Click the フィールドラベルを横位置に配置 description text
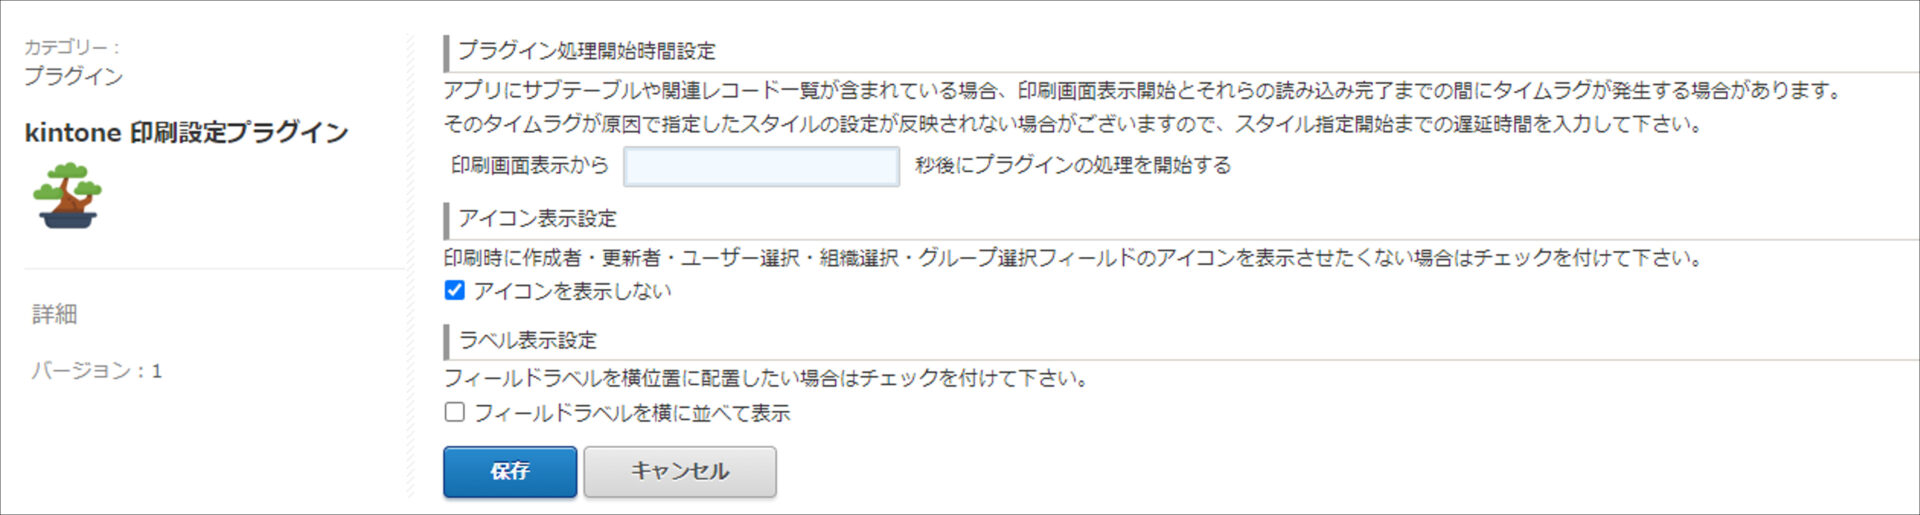The width and height of the screenshot is (1920, 515). pyautogui.click(x=766, y=378)
